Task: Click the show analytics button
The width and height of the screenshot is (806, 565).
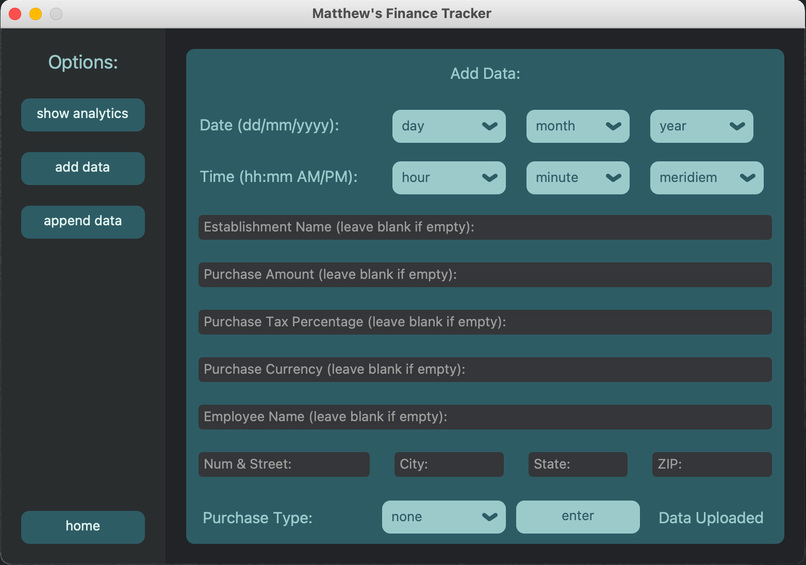Action: [83, 114]
